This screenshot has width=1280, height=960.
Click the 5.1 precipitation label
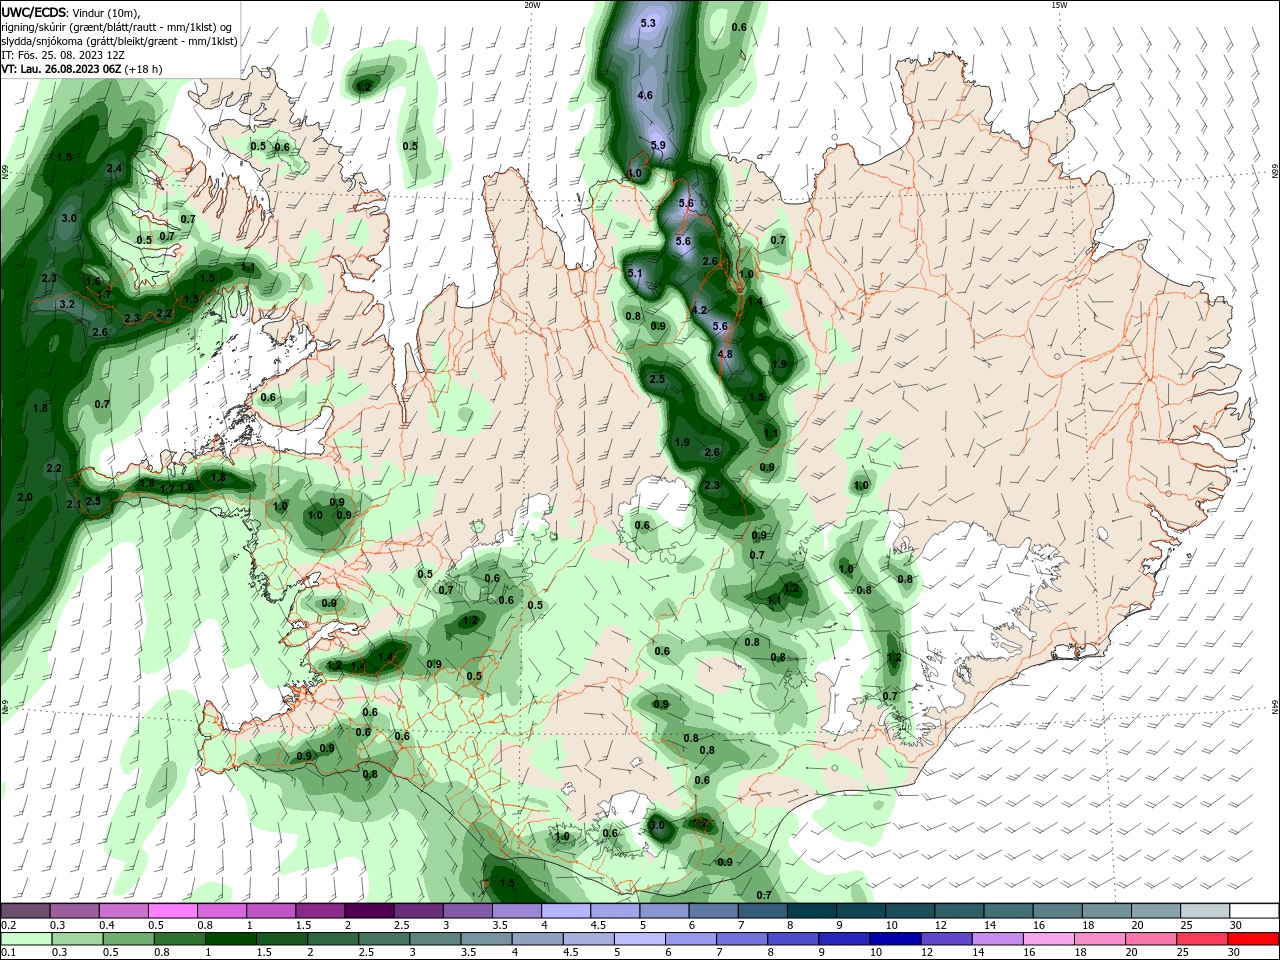(635, 274)
